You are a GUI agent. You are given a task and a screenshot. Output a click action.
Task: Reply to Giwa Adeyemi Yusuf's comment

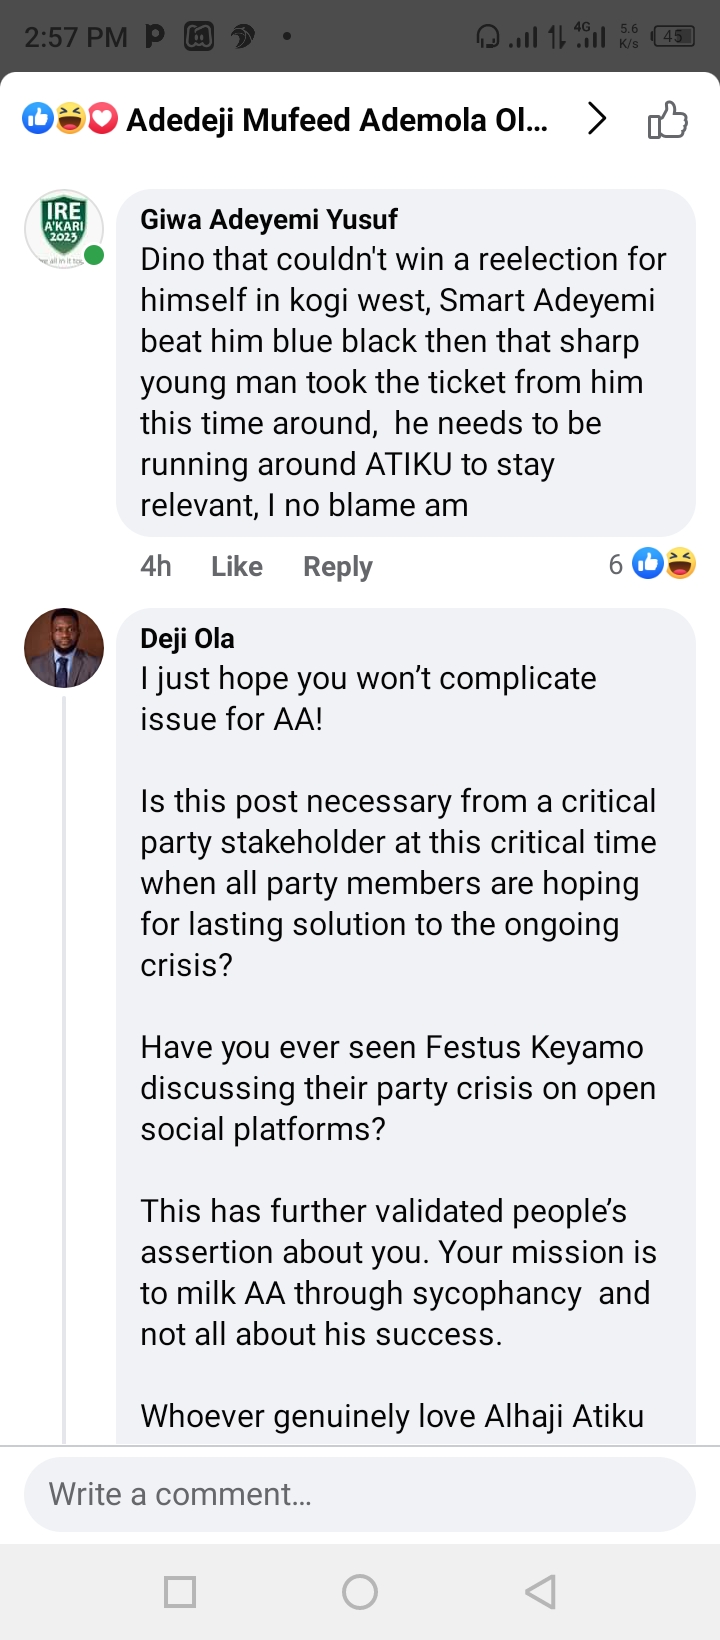tap(337, 567)
